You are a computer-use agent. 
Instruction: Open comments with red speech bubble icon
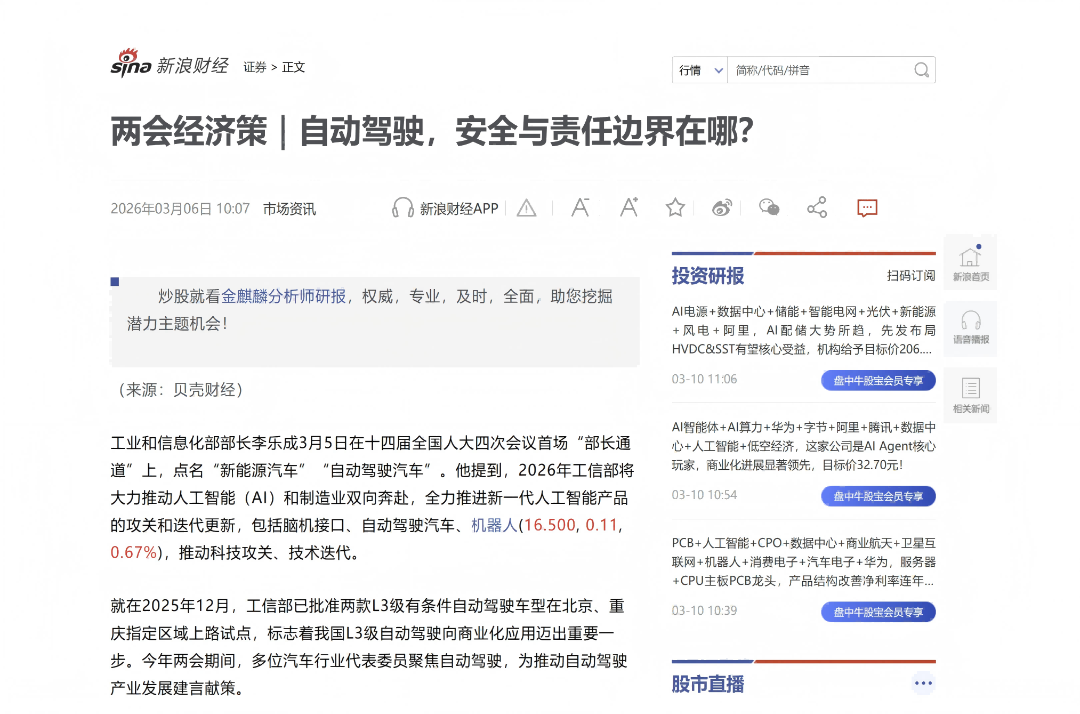tap(867, 208)
